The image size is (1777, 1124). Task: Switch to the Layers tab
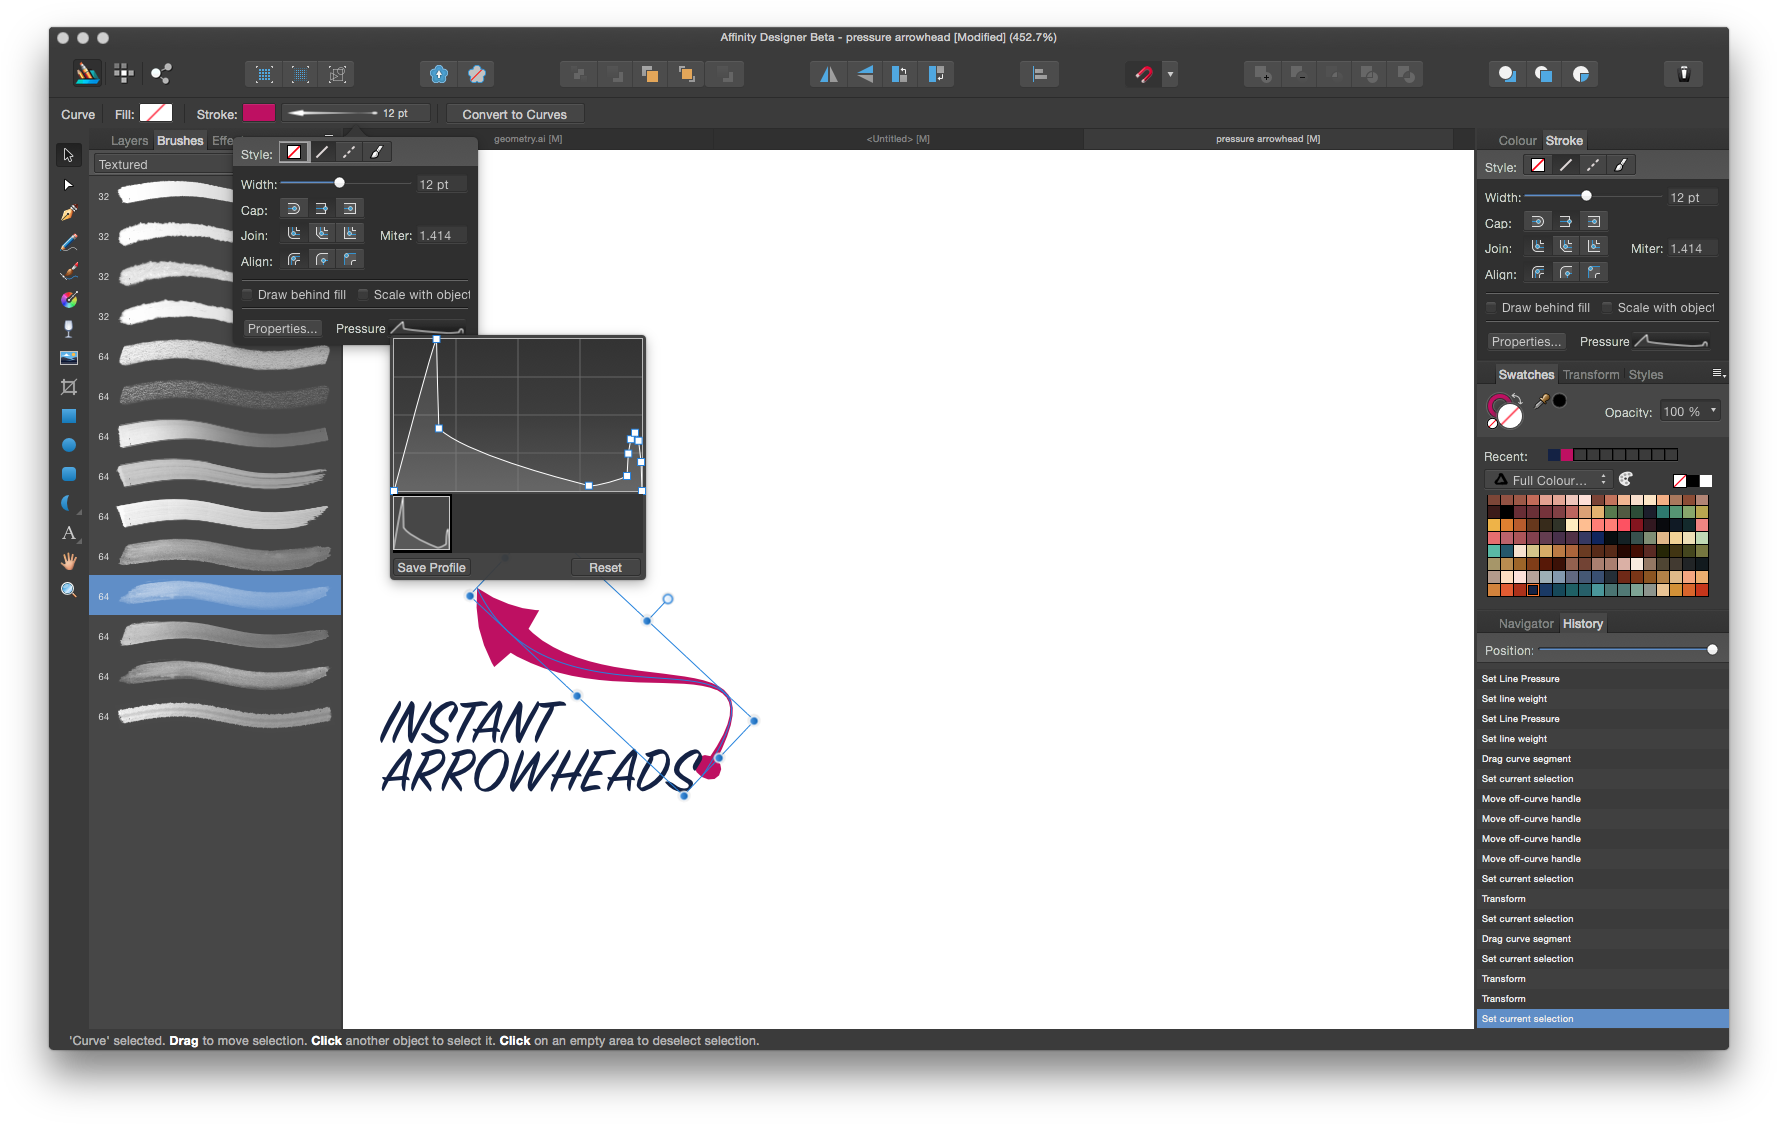point(129,141)
